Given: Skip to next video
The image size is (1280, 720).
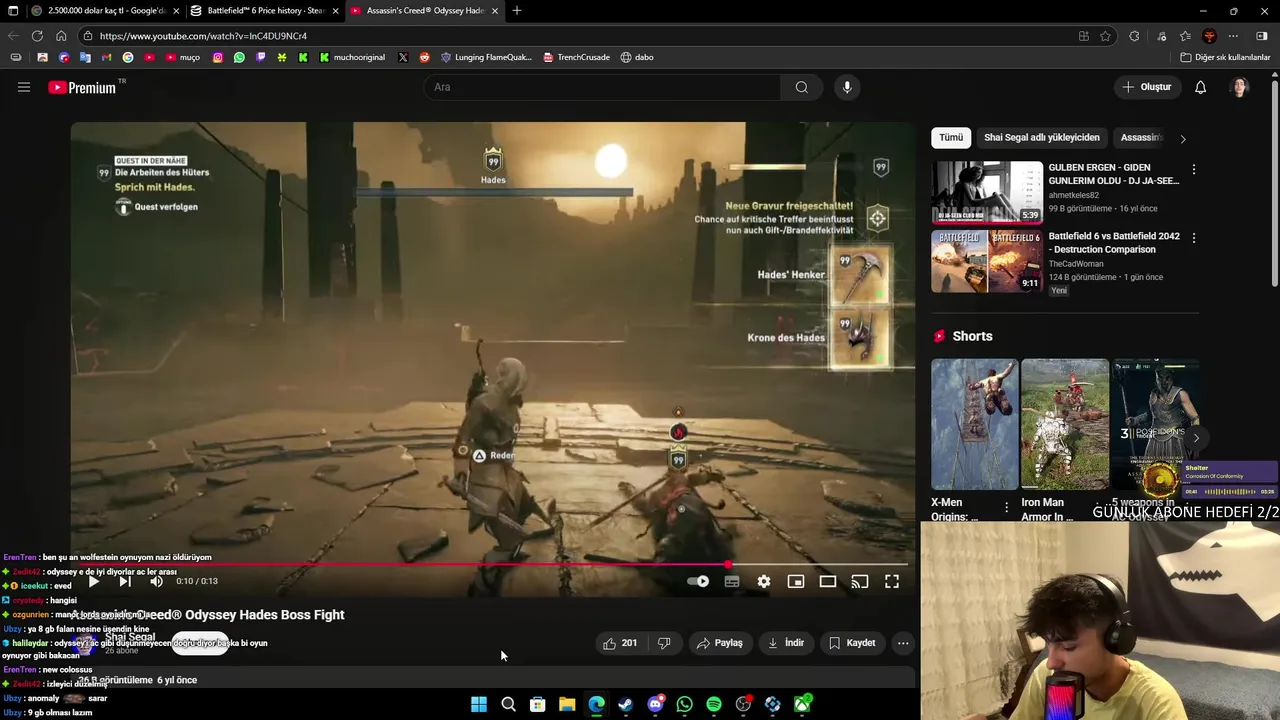Looking at the screenshot, I should pos(125,581).
